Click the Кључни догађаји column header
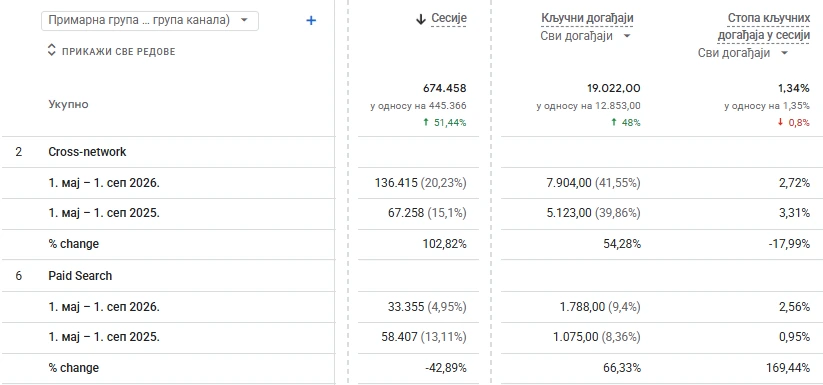 click(587, 19)
